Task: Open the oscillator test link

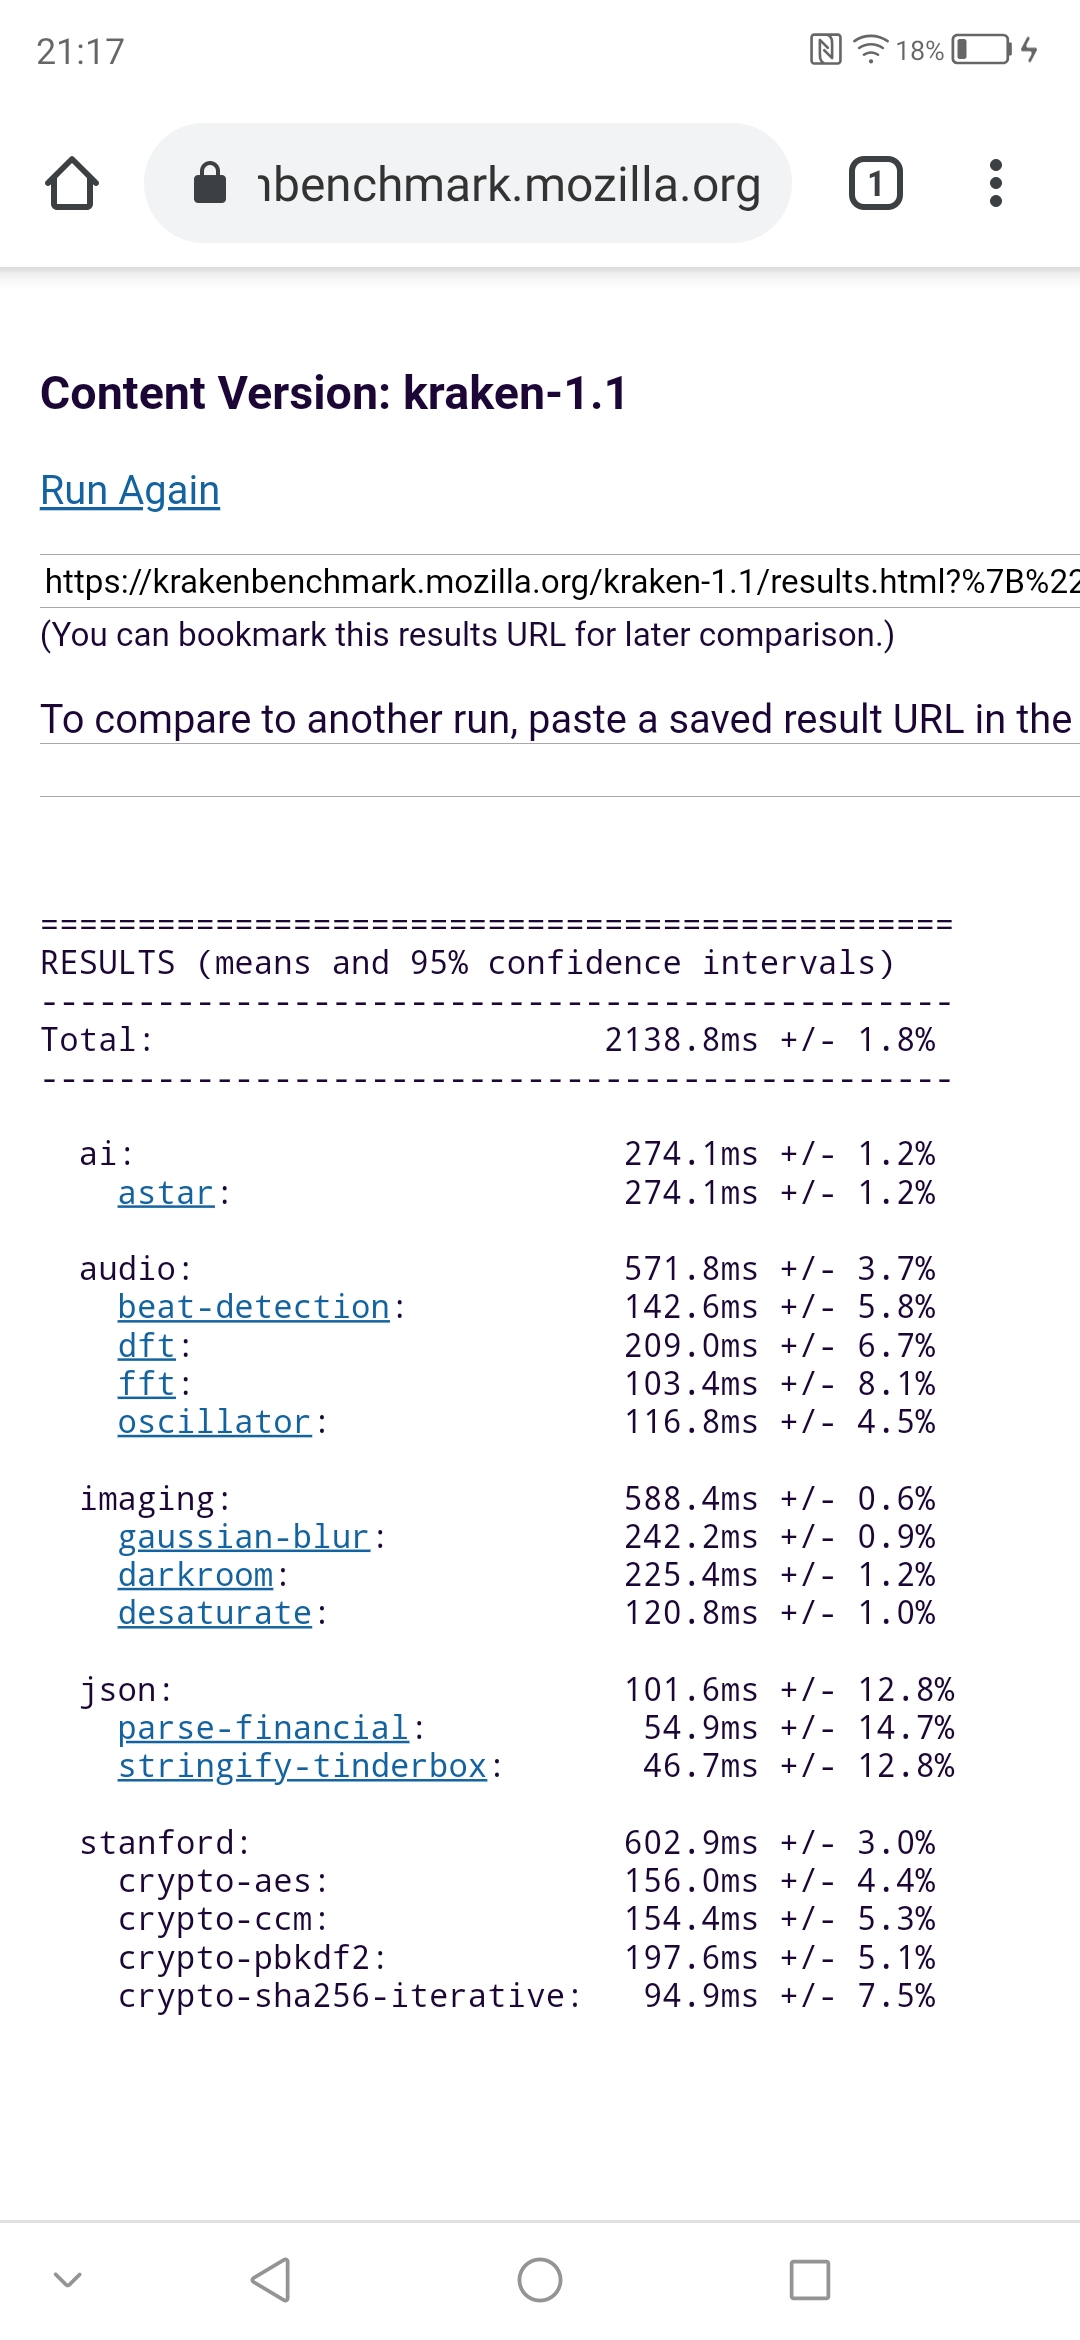Action: (214, 1422)
